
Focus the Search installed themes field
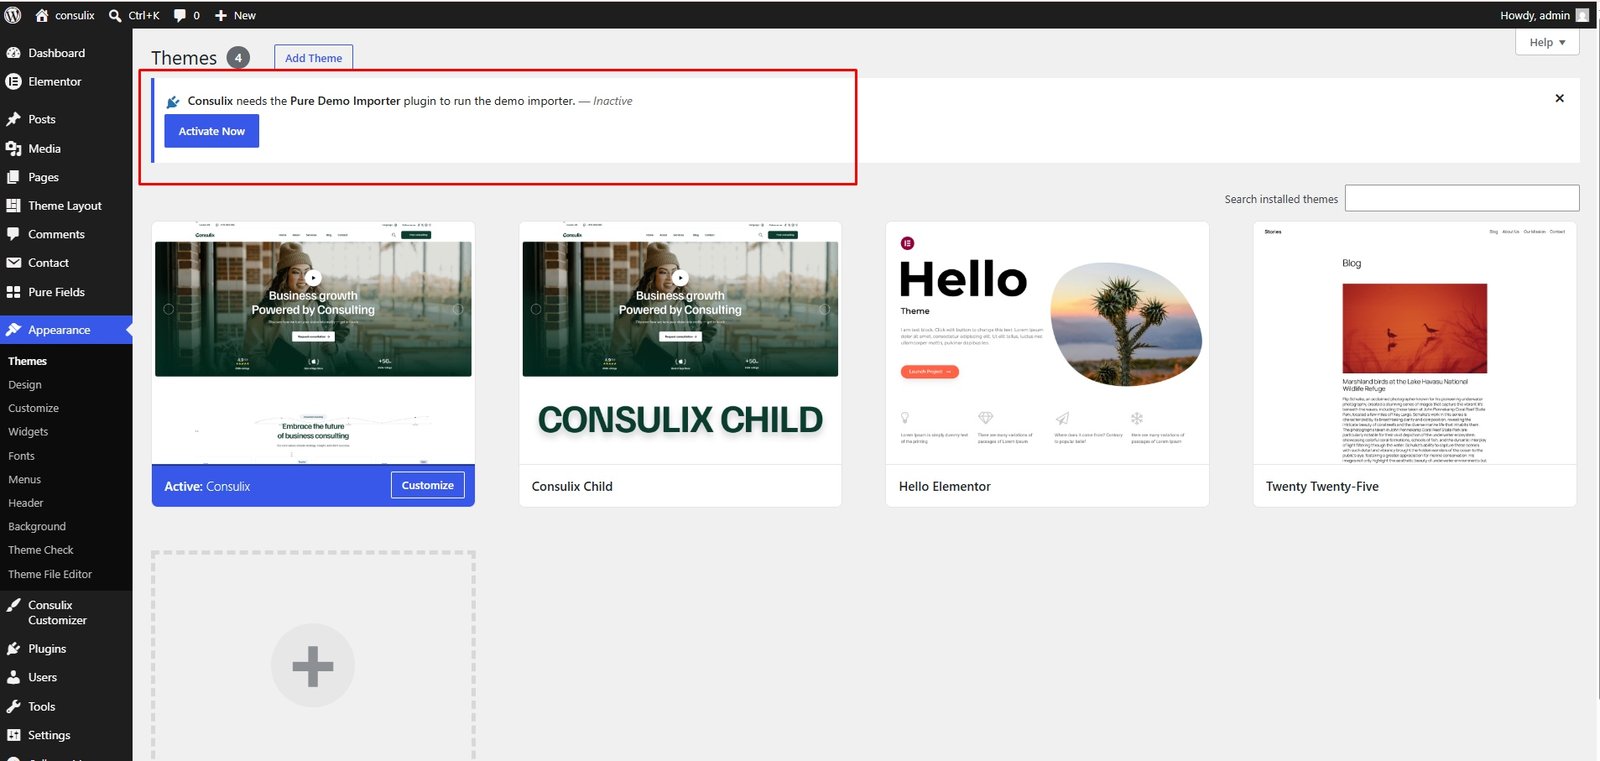click(x=1462, y=198)
